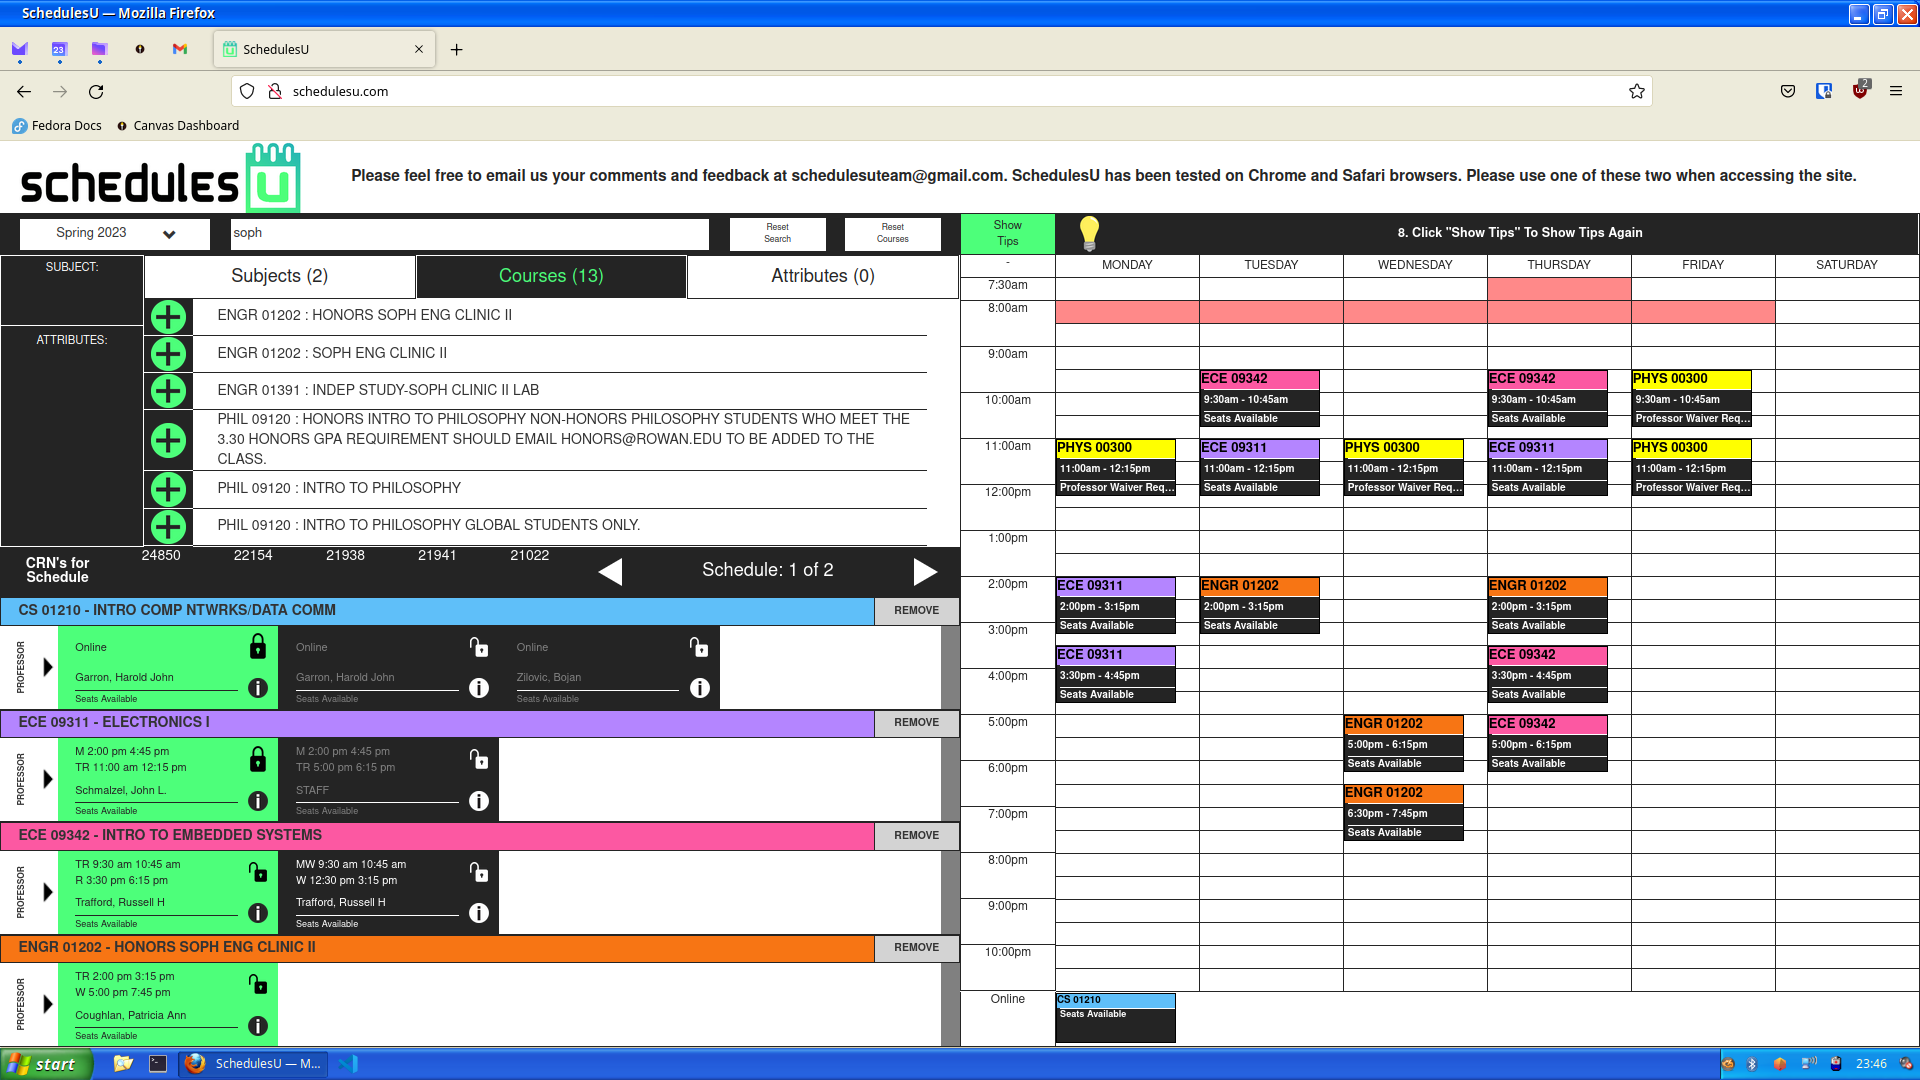The image size is (1920, 1080).
Task: Open info icon for Zilovic CS 01210 section
Action: tap(700, 688)
